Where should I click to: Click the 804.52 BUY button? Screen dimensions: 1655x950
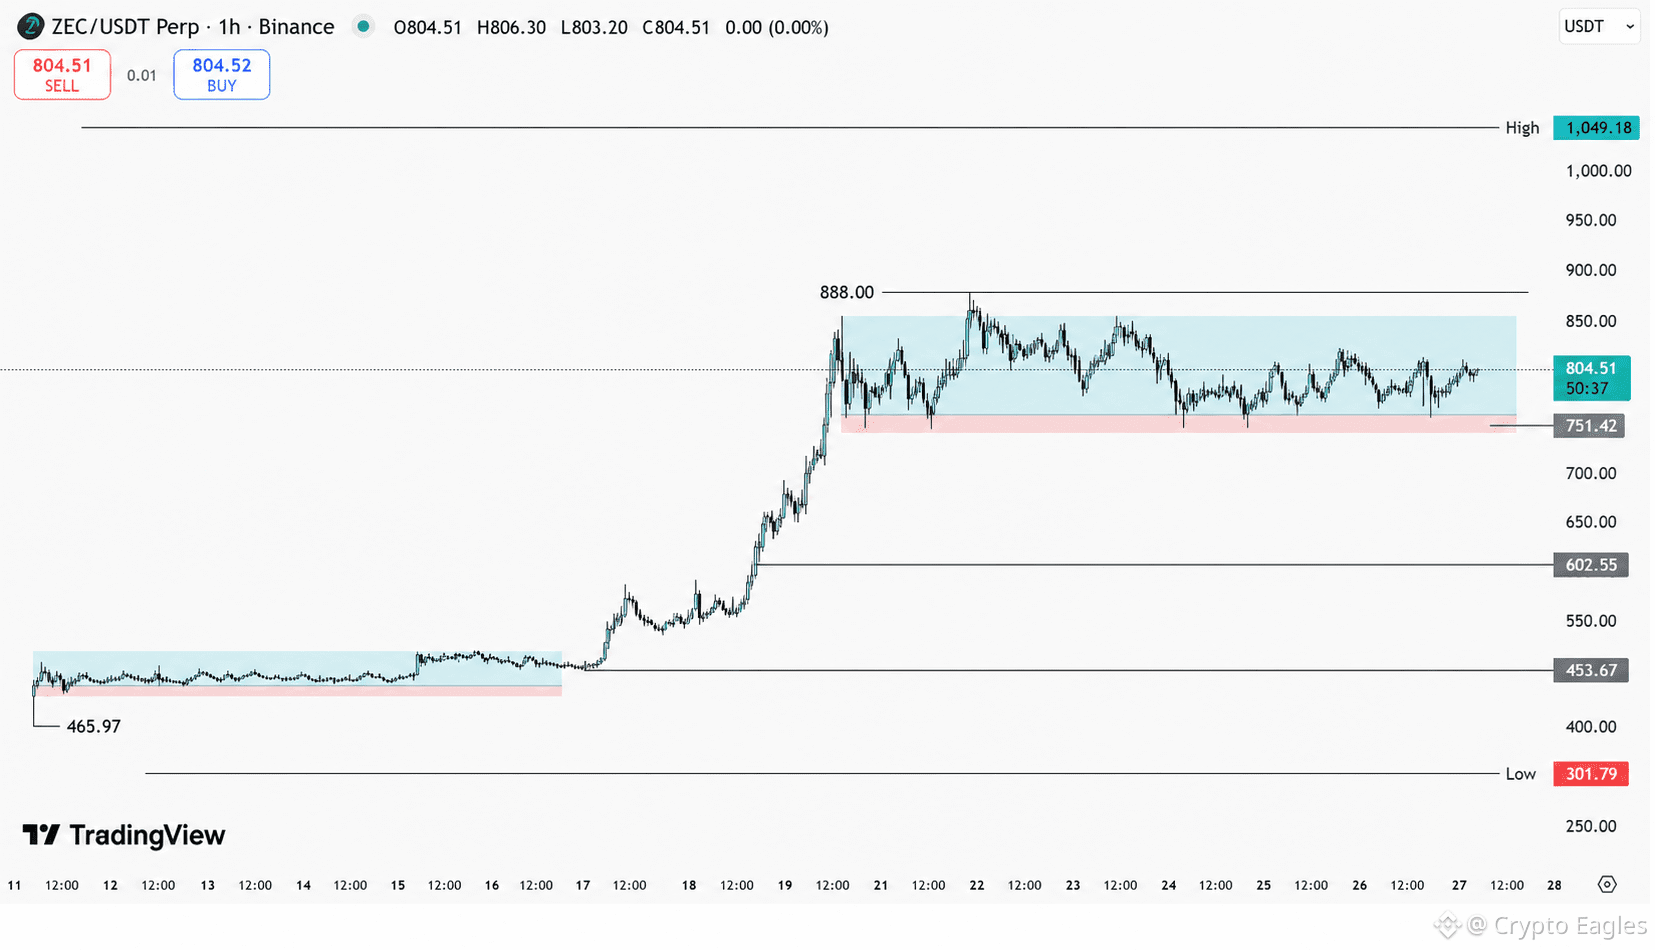point(222,75)
